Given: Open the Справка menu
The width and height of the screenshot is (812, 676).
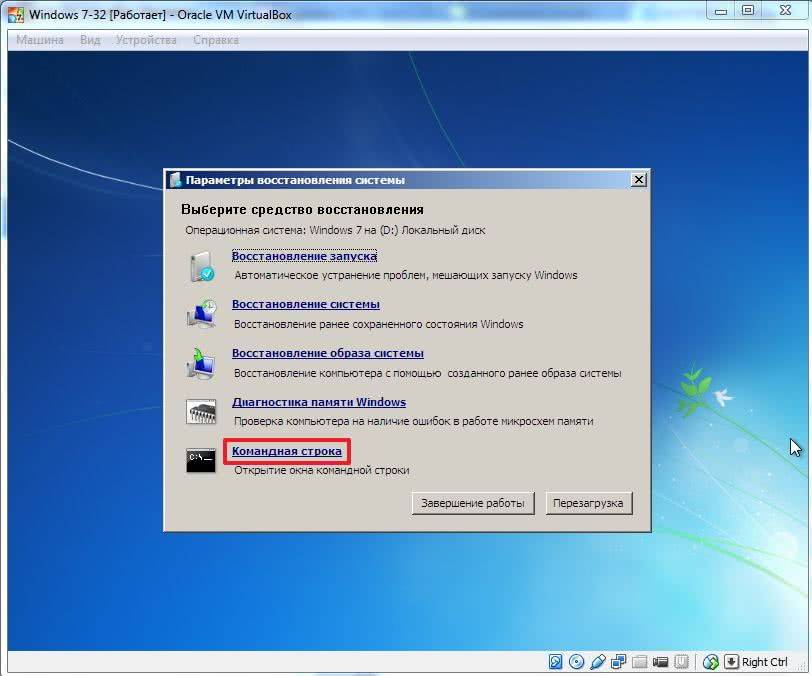Looking at the screenshot, I should (x=215, y=40).
